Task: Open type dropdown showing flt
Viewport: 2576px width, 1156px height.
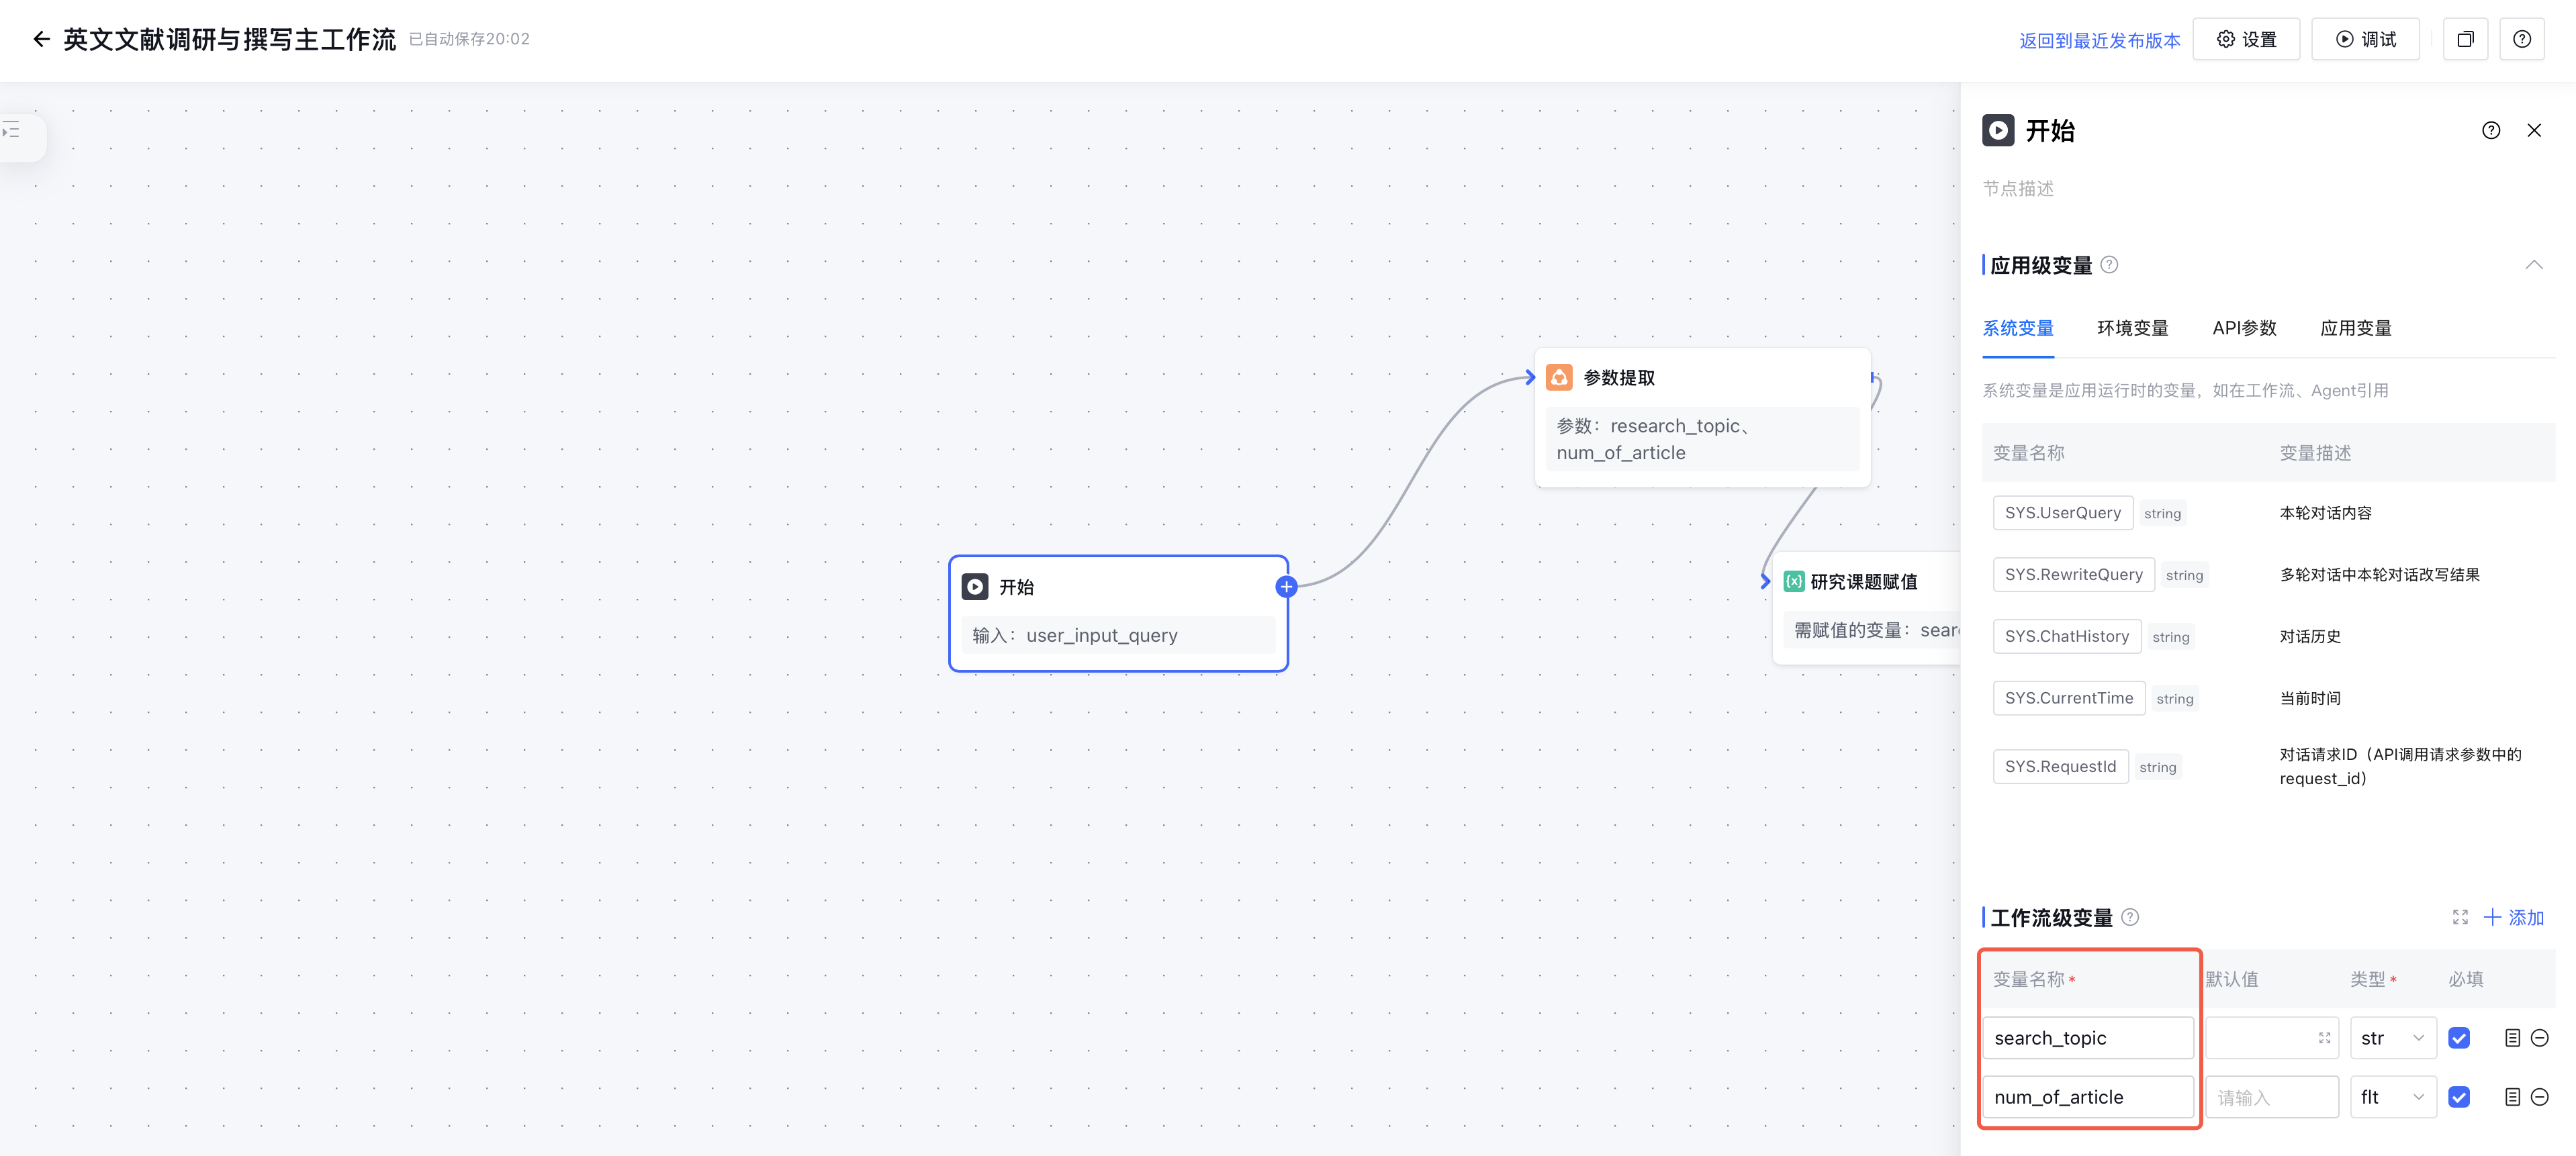Action: (2392, 1097)
